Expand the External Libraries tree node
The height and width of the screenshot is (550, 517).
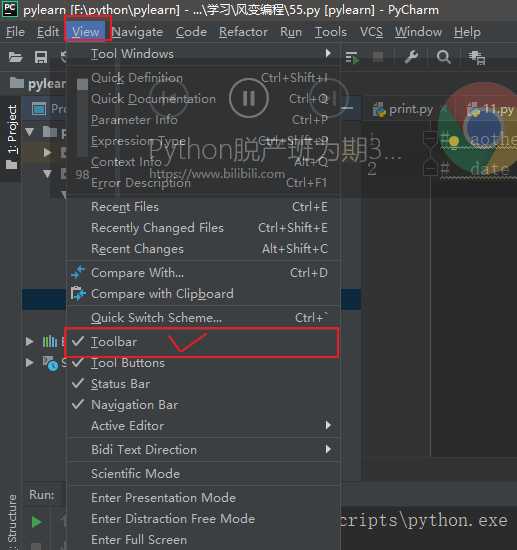pyautogui.click(x=30, y=341)
